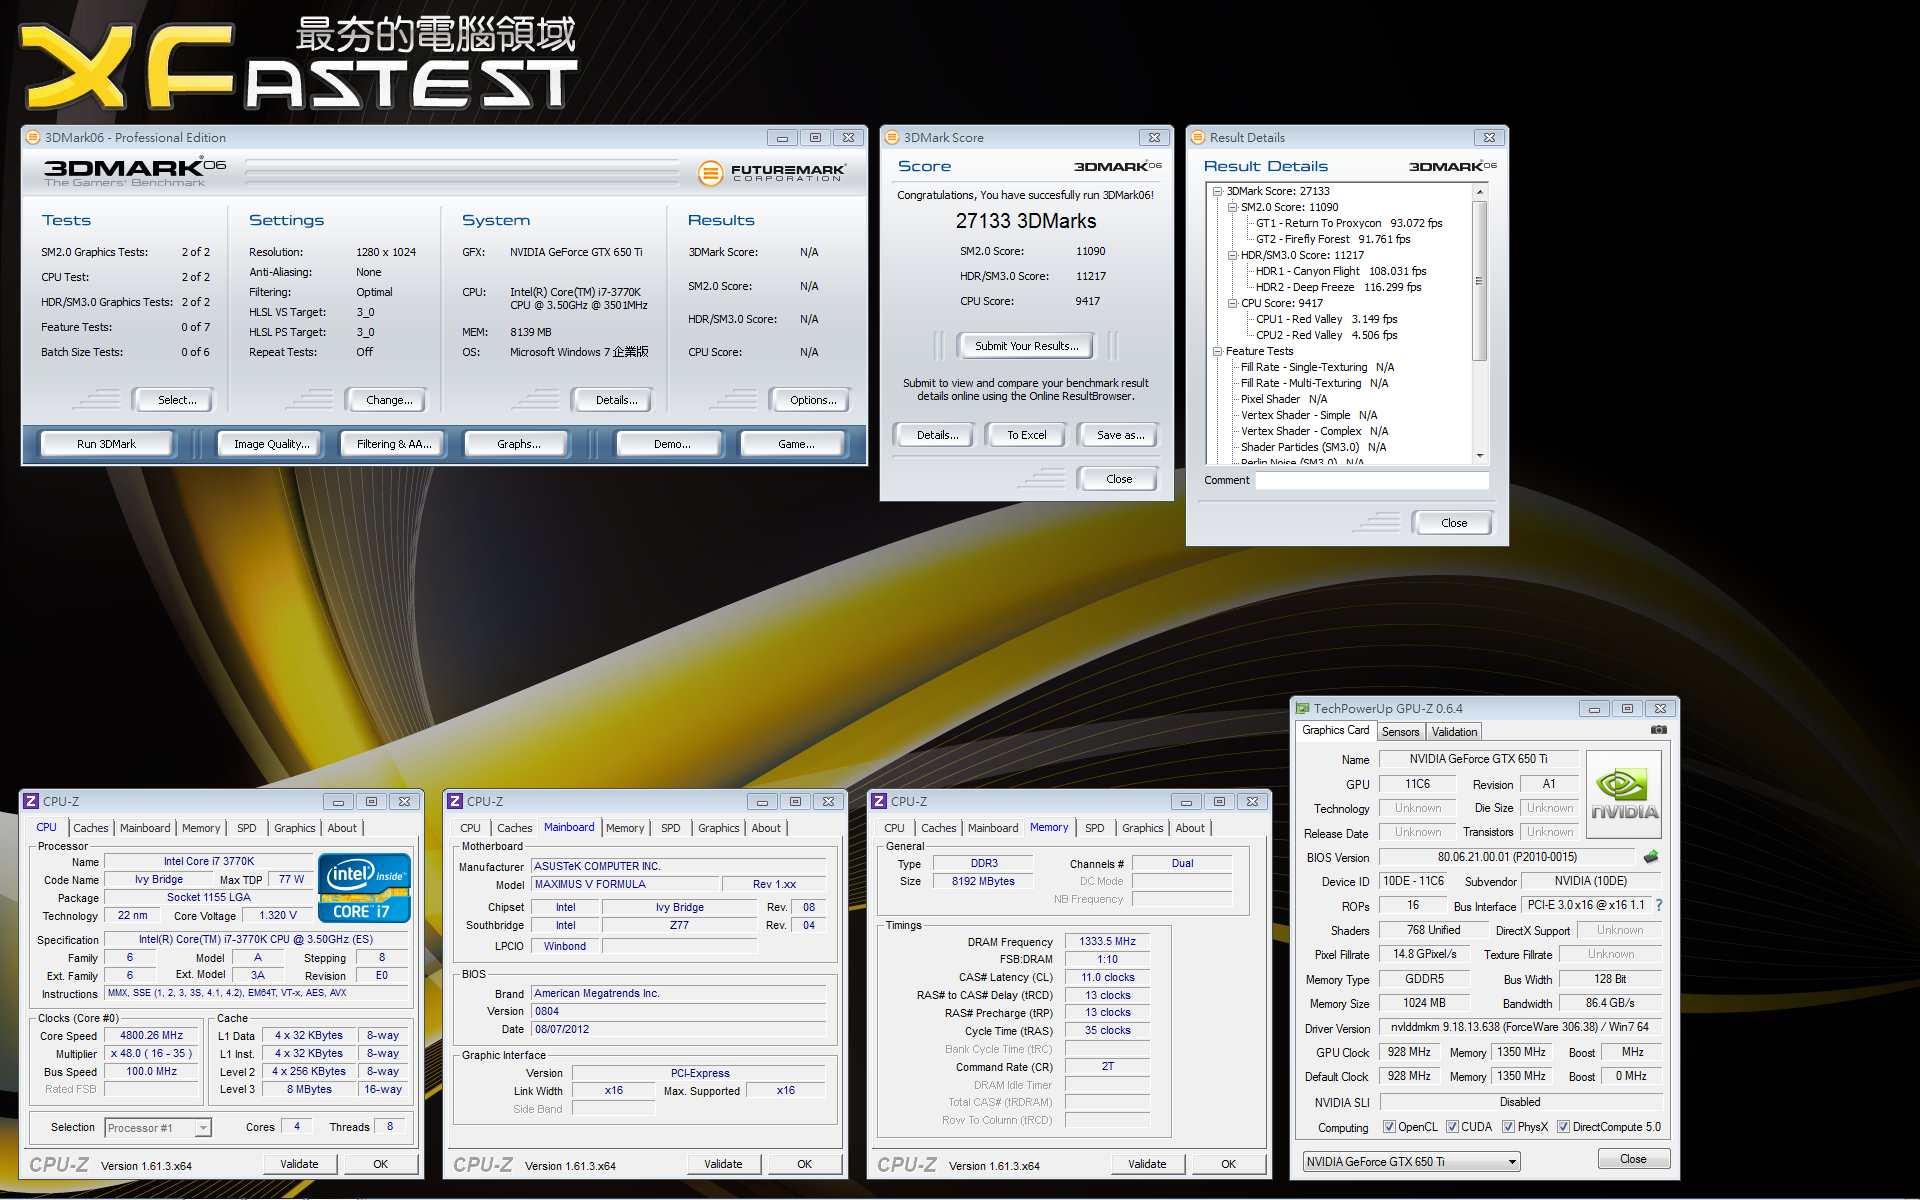Select the Pixel Shader N/A row
The height and width of the screenshot is (1200, 1920).
pos(1284,399)
